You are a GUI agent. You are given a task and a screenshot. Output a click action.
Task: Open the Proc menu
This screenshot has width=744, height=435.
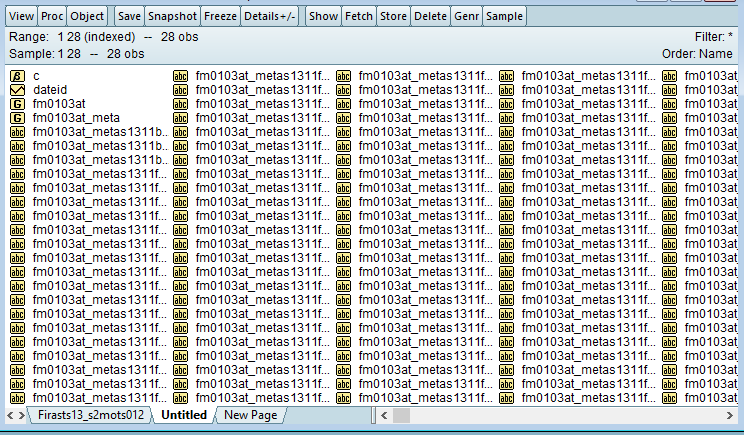(53, 16)
